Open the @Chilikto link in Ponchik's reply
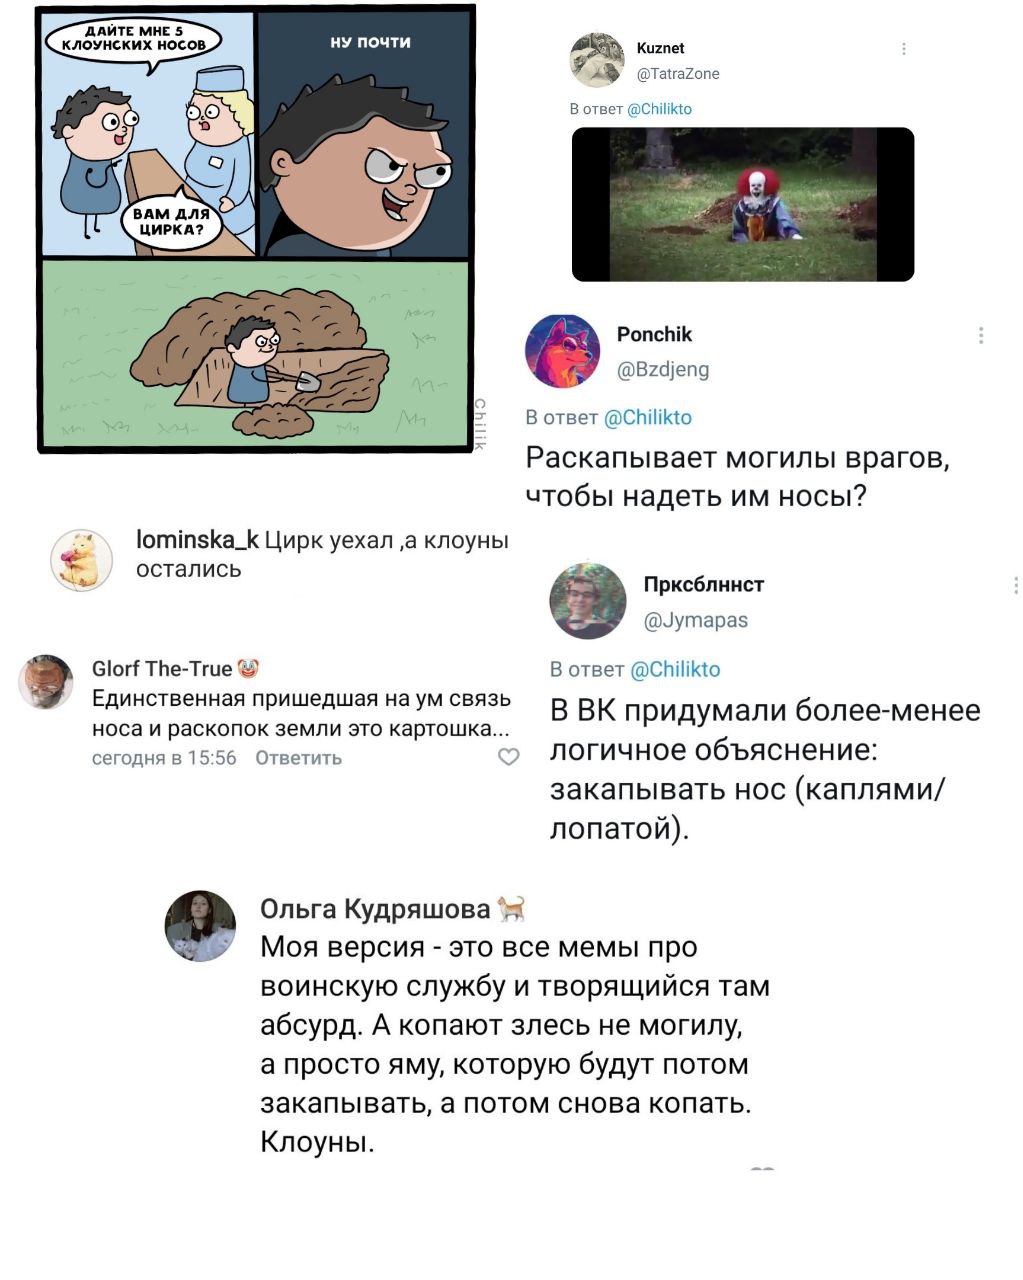The height and width of the screenshot is (1280, 1023). (x=649, y=417)
